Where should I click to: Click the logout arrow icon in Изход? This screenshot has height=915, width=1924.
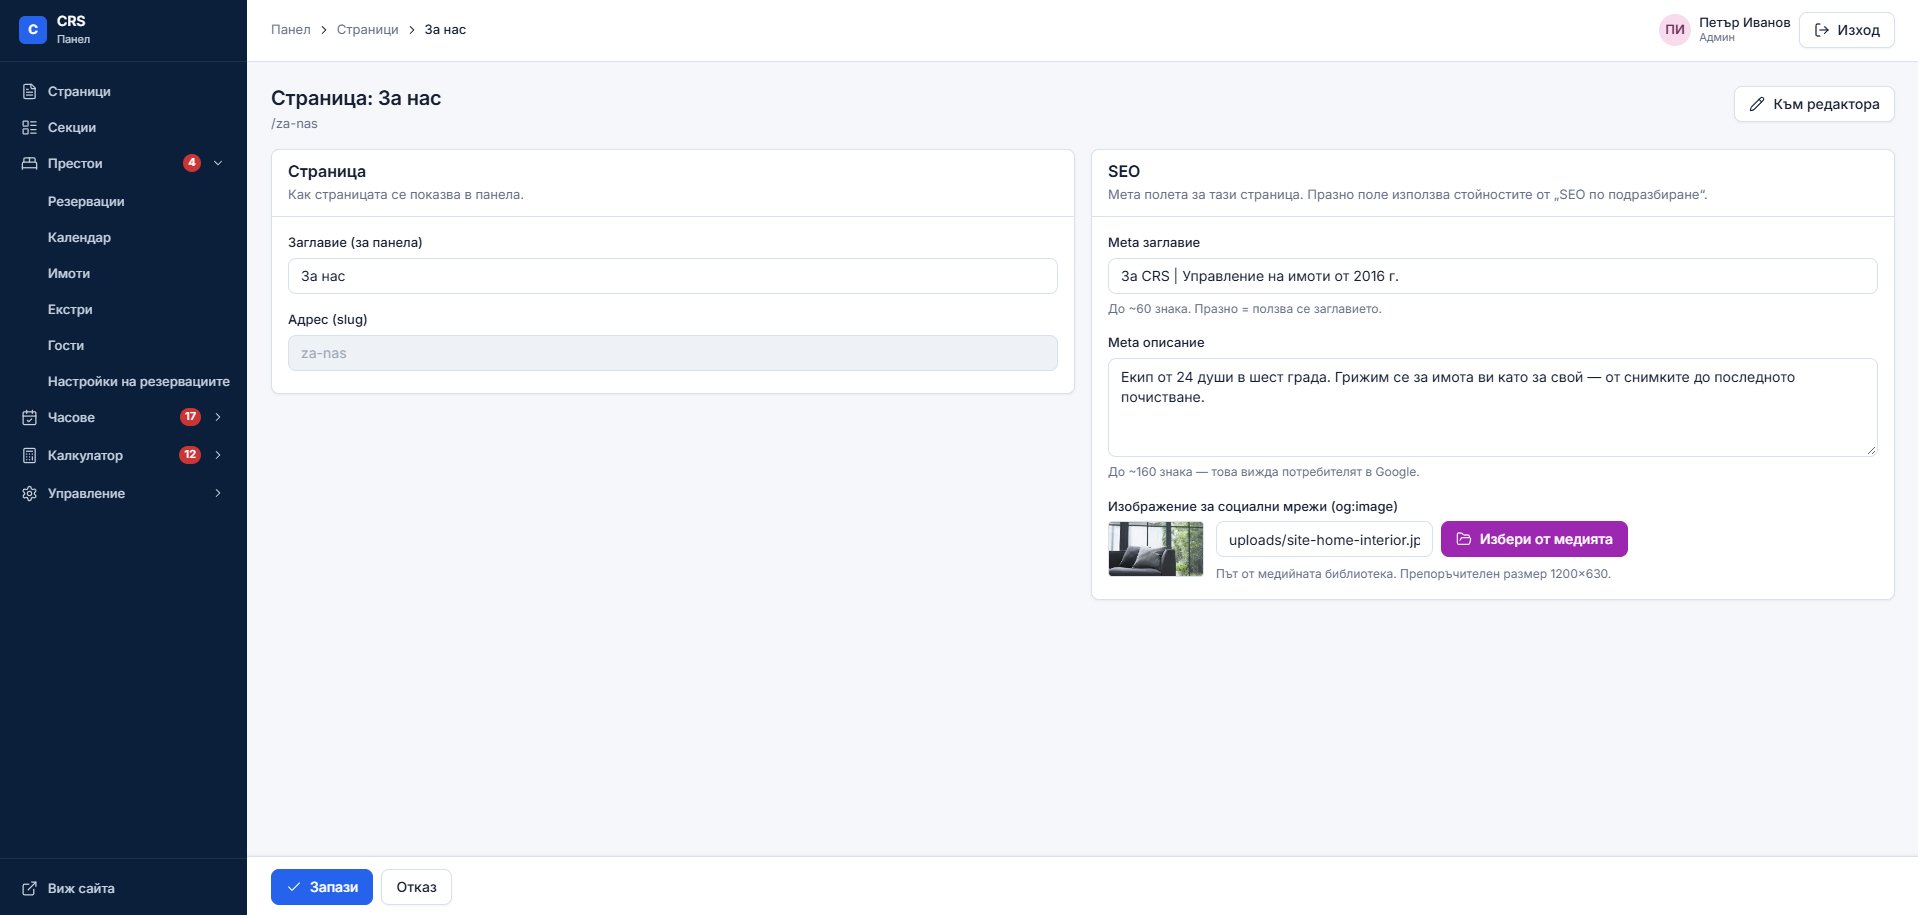click(x=1822, y=30)
